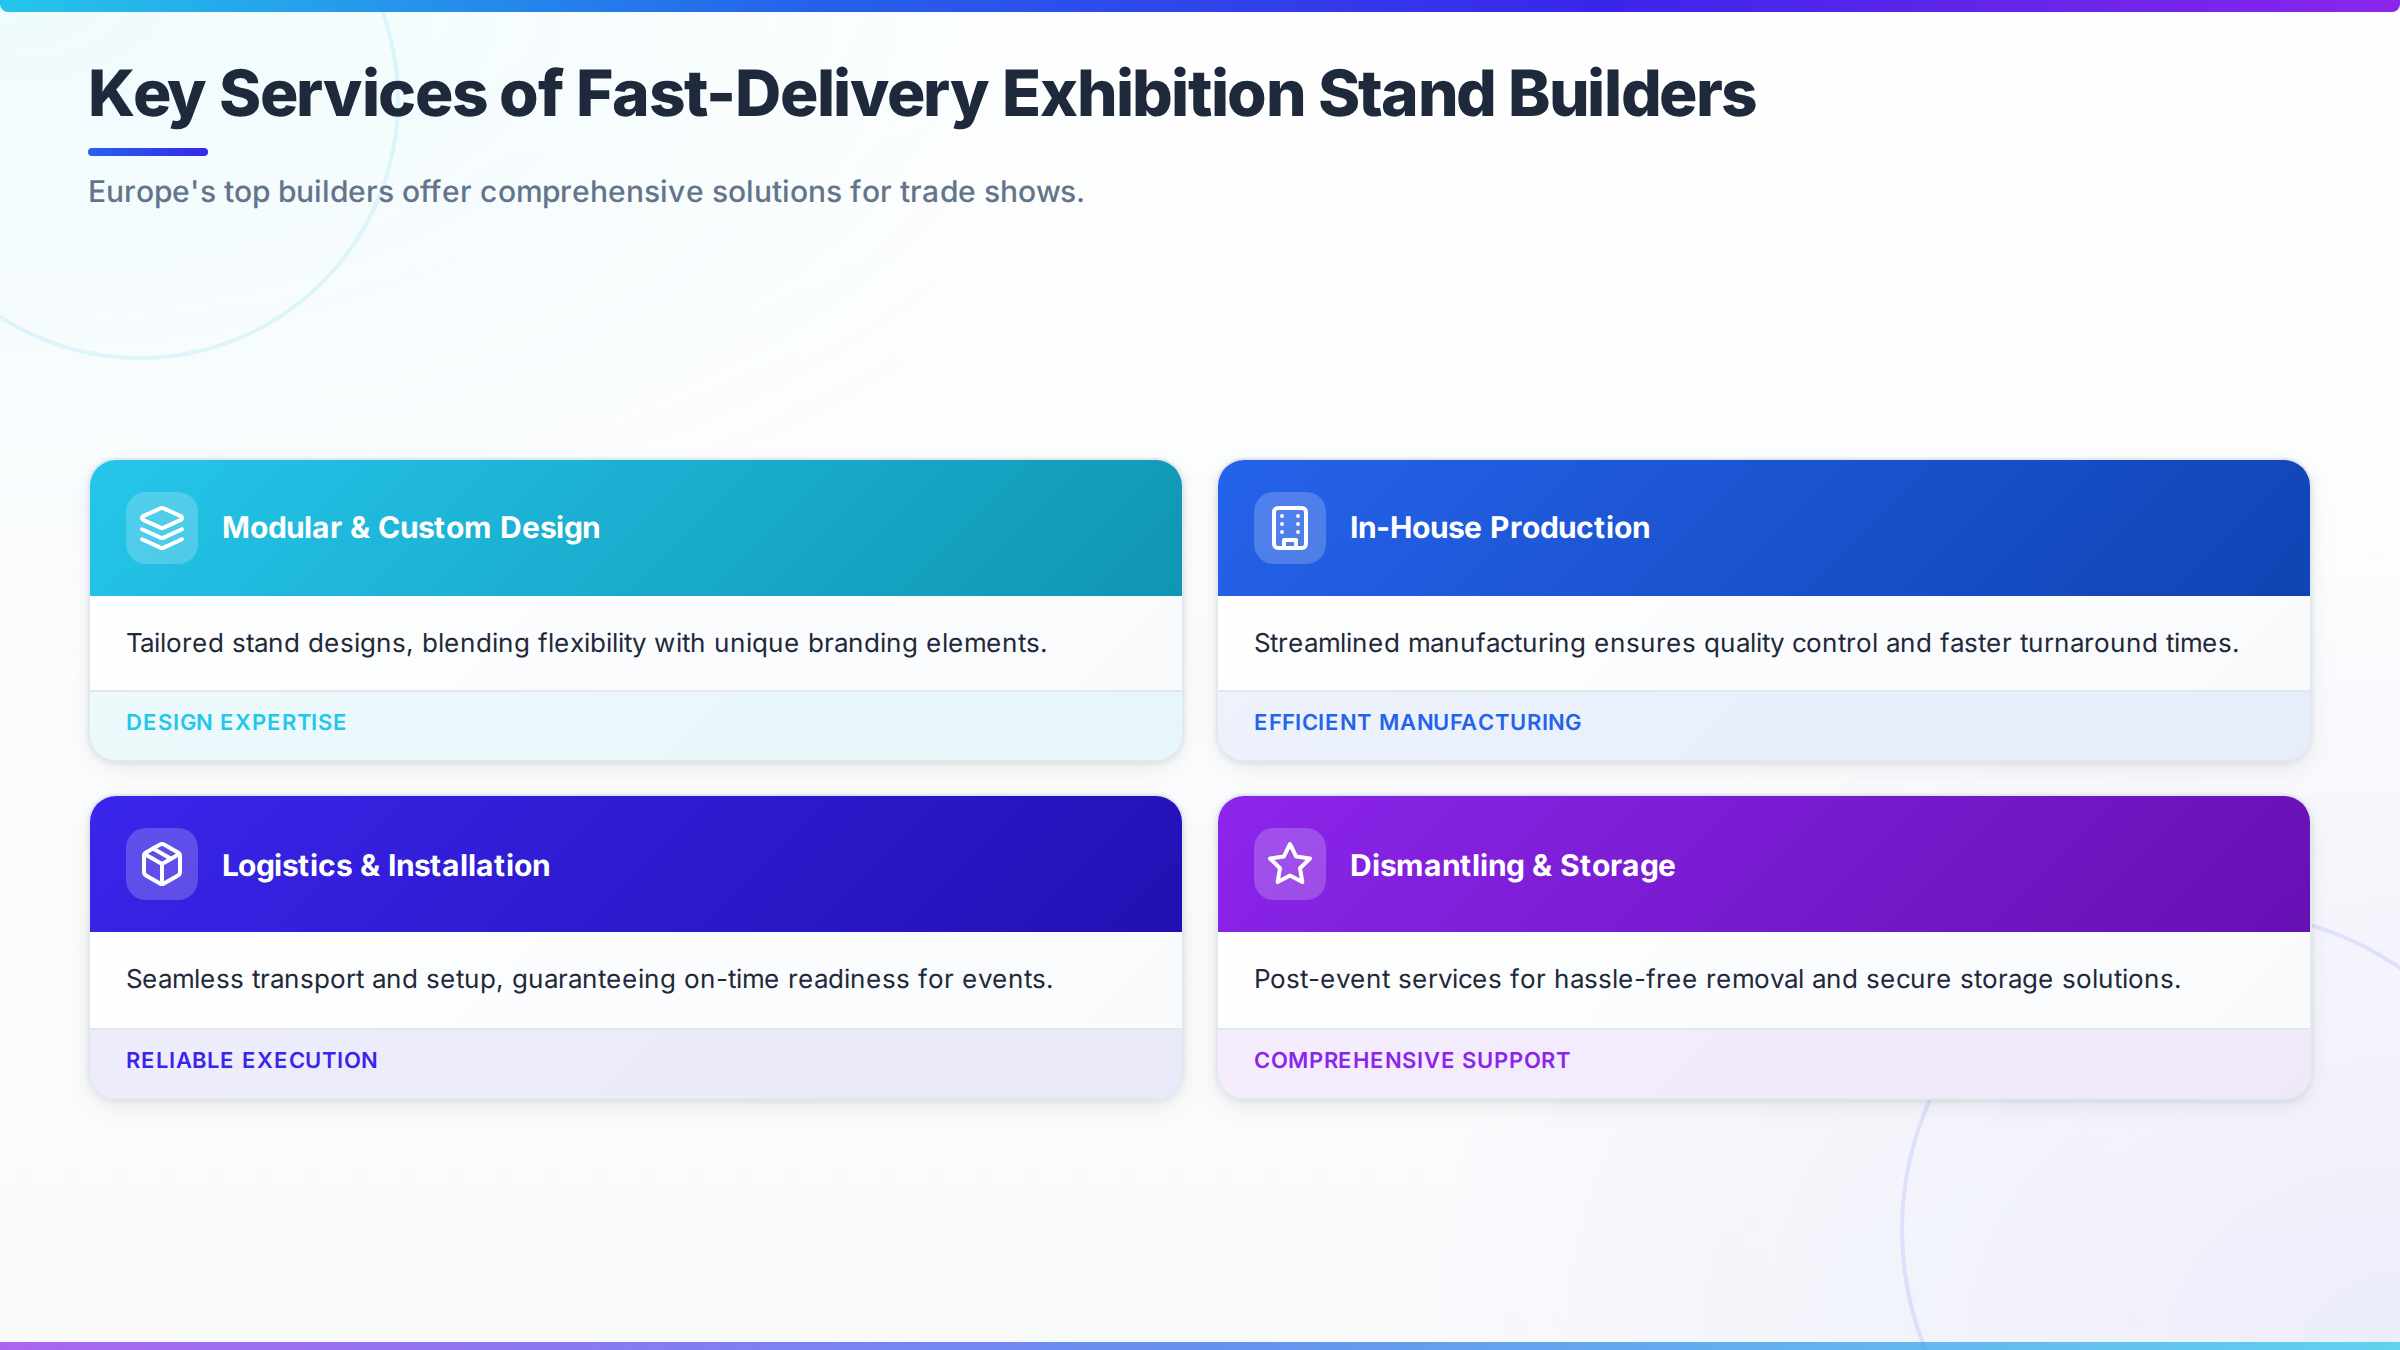This screenshot has height=1350, width=2400.
Task: Click the package box icon beside Logistics & Installation
Action: (162, 864)
